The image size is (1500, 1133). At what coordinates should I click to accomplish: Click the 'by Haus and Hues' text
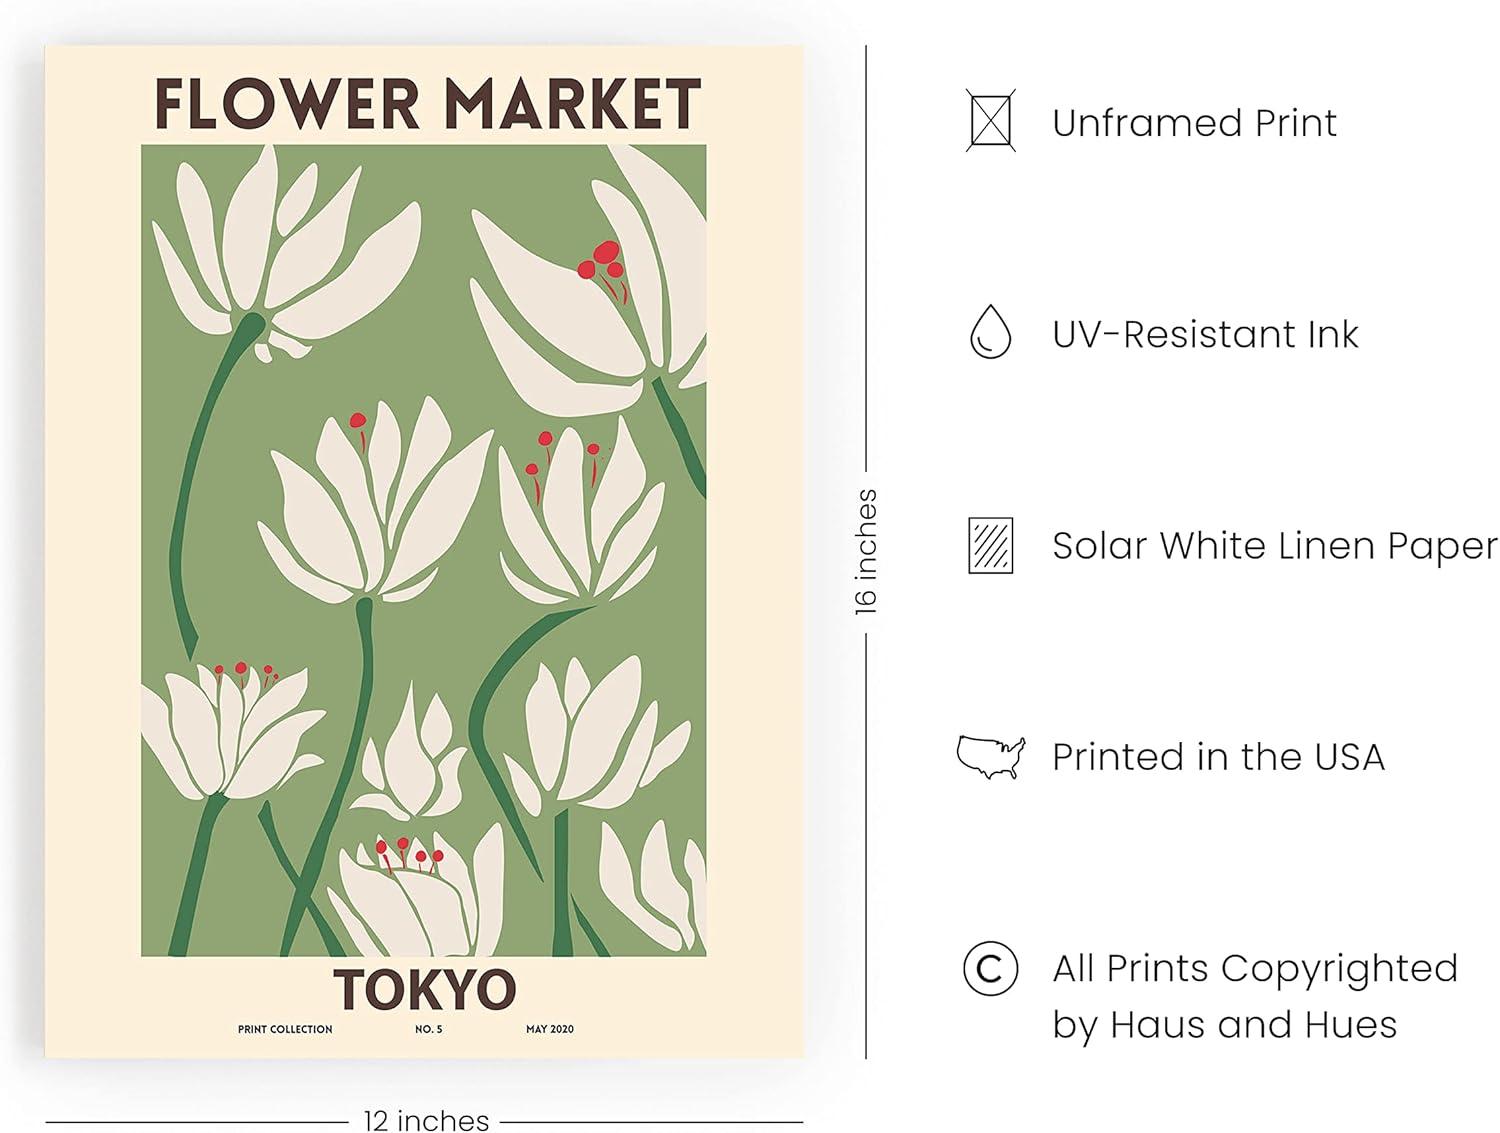tap(1224, 1025)
